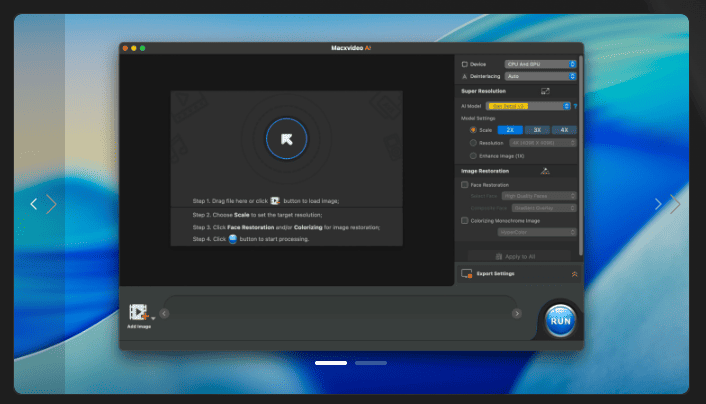The image size is (706, 404).
Task: Open the HyperColor colorizing dropdown
Action: pos(537,232)
